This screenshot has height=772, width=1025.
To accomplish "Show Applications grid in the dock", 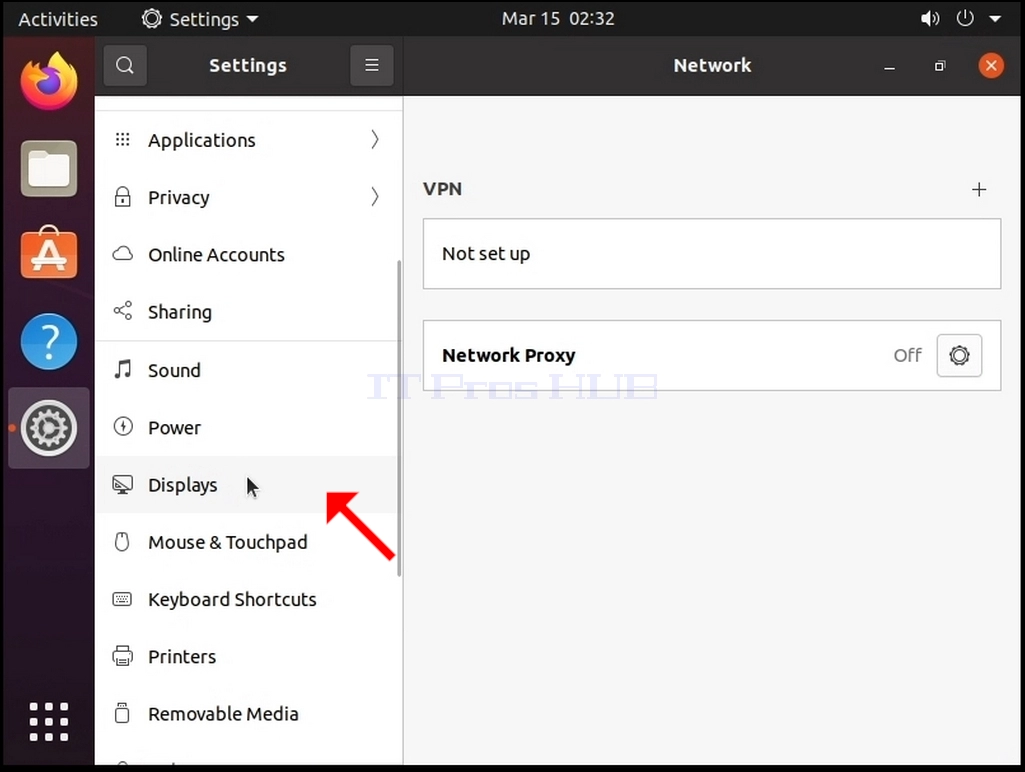I will click(x=49, y=722).
